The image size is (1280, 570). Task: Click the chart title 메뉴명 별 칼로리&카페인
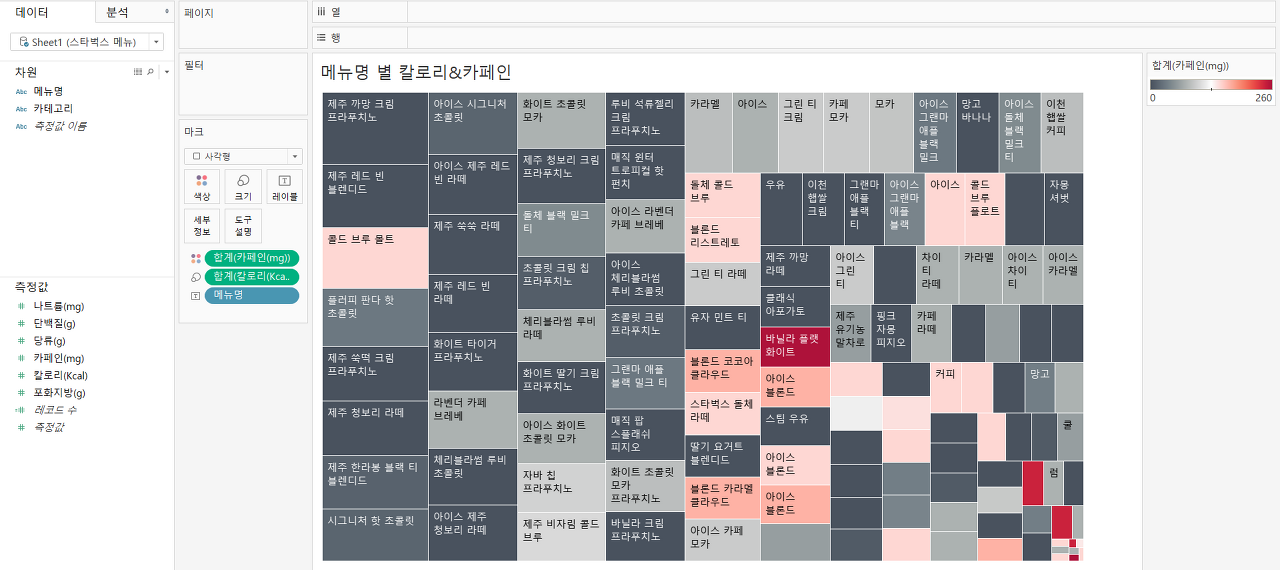tap(416, 72)
